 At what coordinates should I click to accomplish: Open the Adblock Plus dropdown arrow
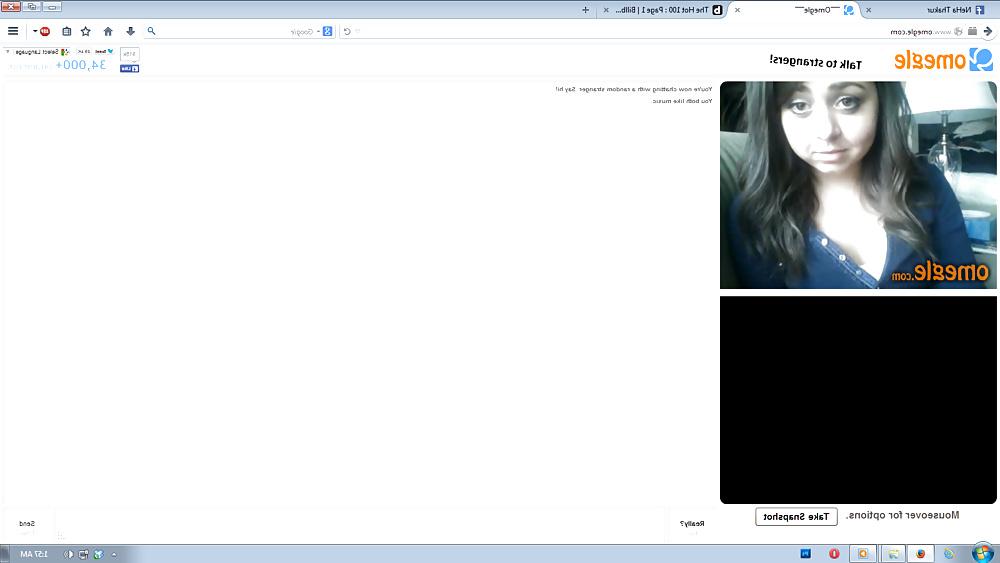point(35,31)
